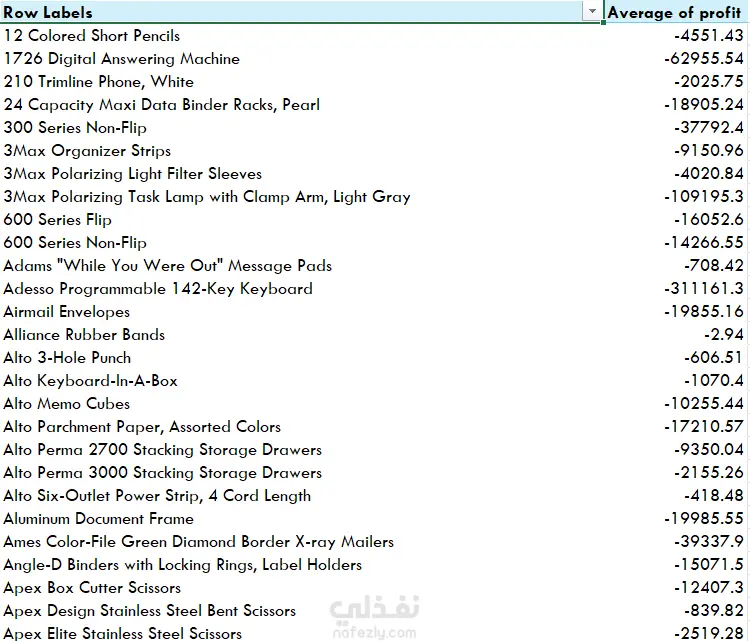750x641 pixels.
Task: Select the profit value -311161.3
Action: click(x=704, y=288)
